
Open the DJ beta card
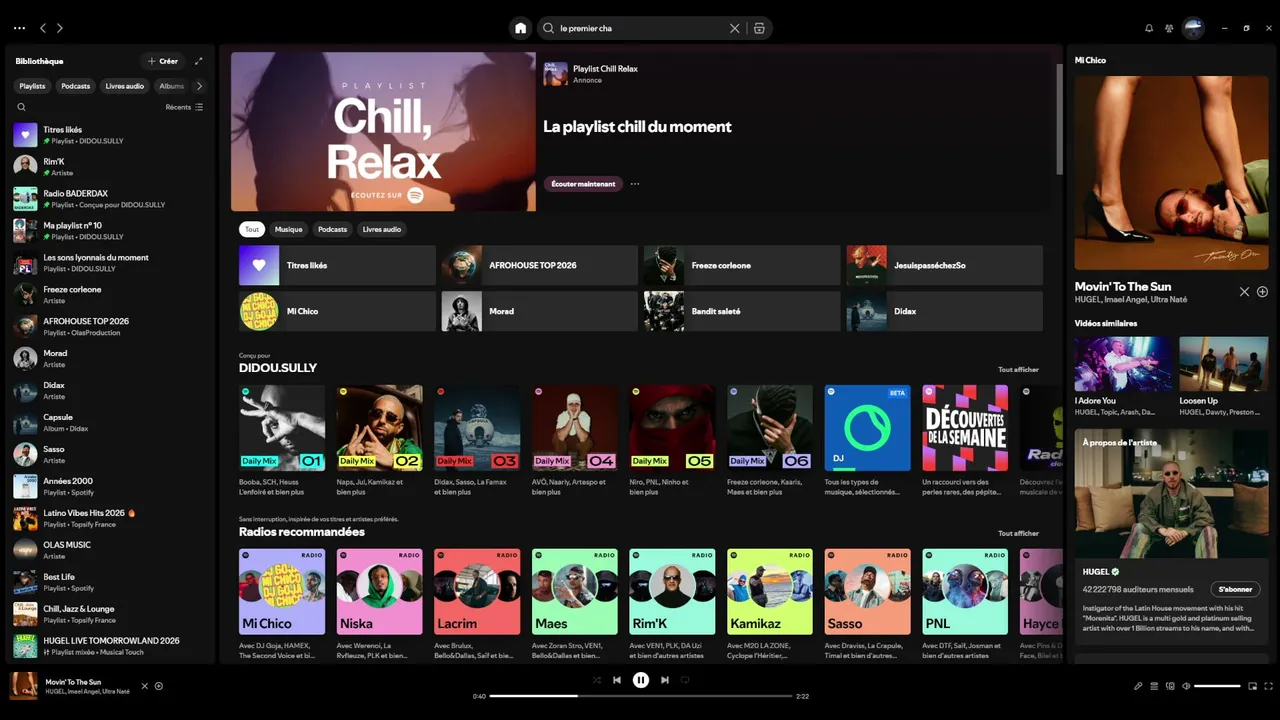tap(867, 428)
